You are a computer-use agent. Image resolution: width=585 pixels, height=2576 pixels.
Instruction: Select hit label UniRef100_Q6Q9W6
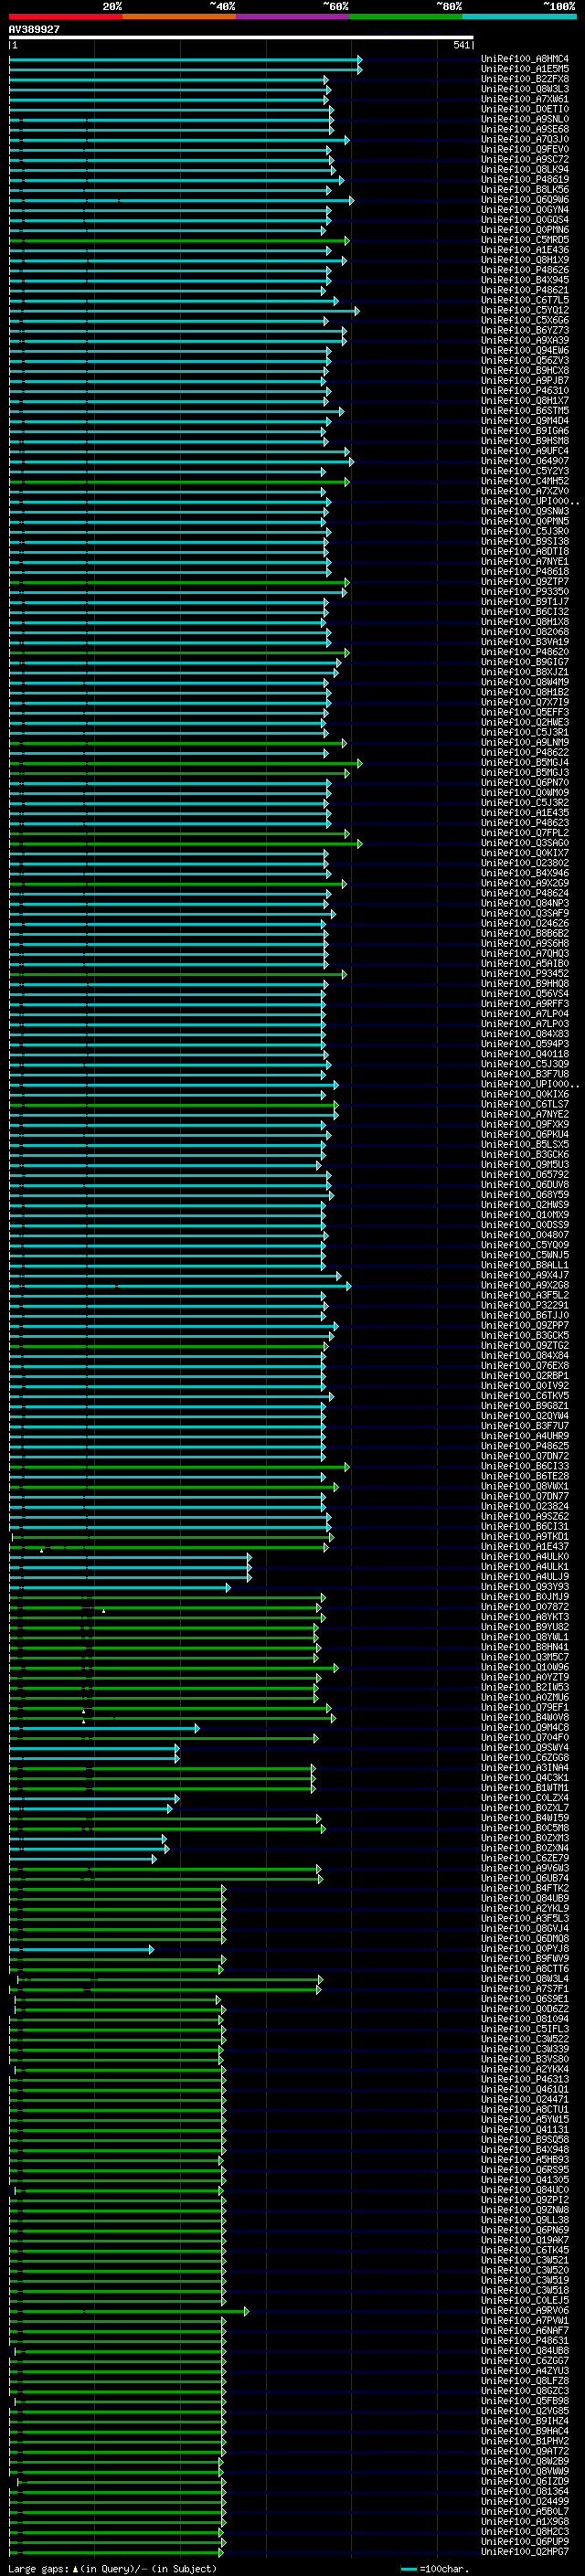(x=525, y=199)
